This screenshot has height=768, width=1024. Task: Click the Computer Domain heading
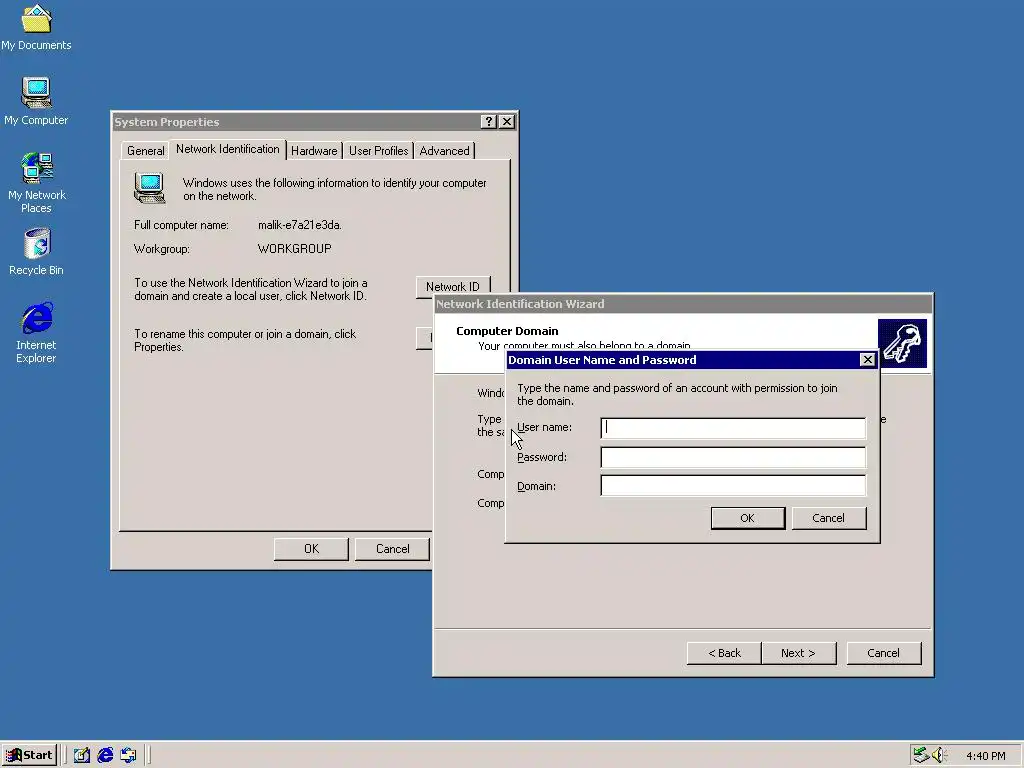[x=507, y=331]
